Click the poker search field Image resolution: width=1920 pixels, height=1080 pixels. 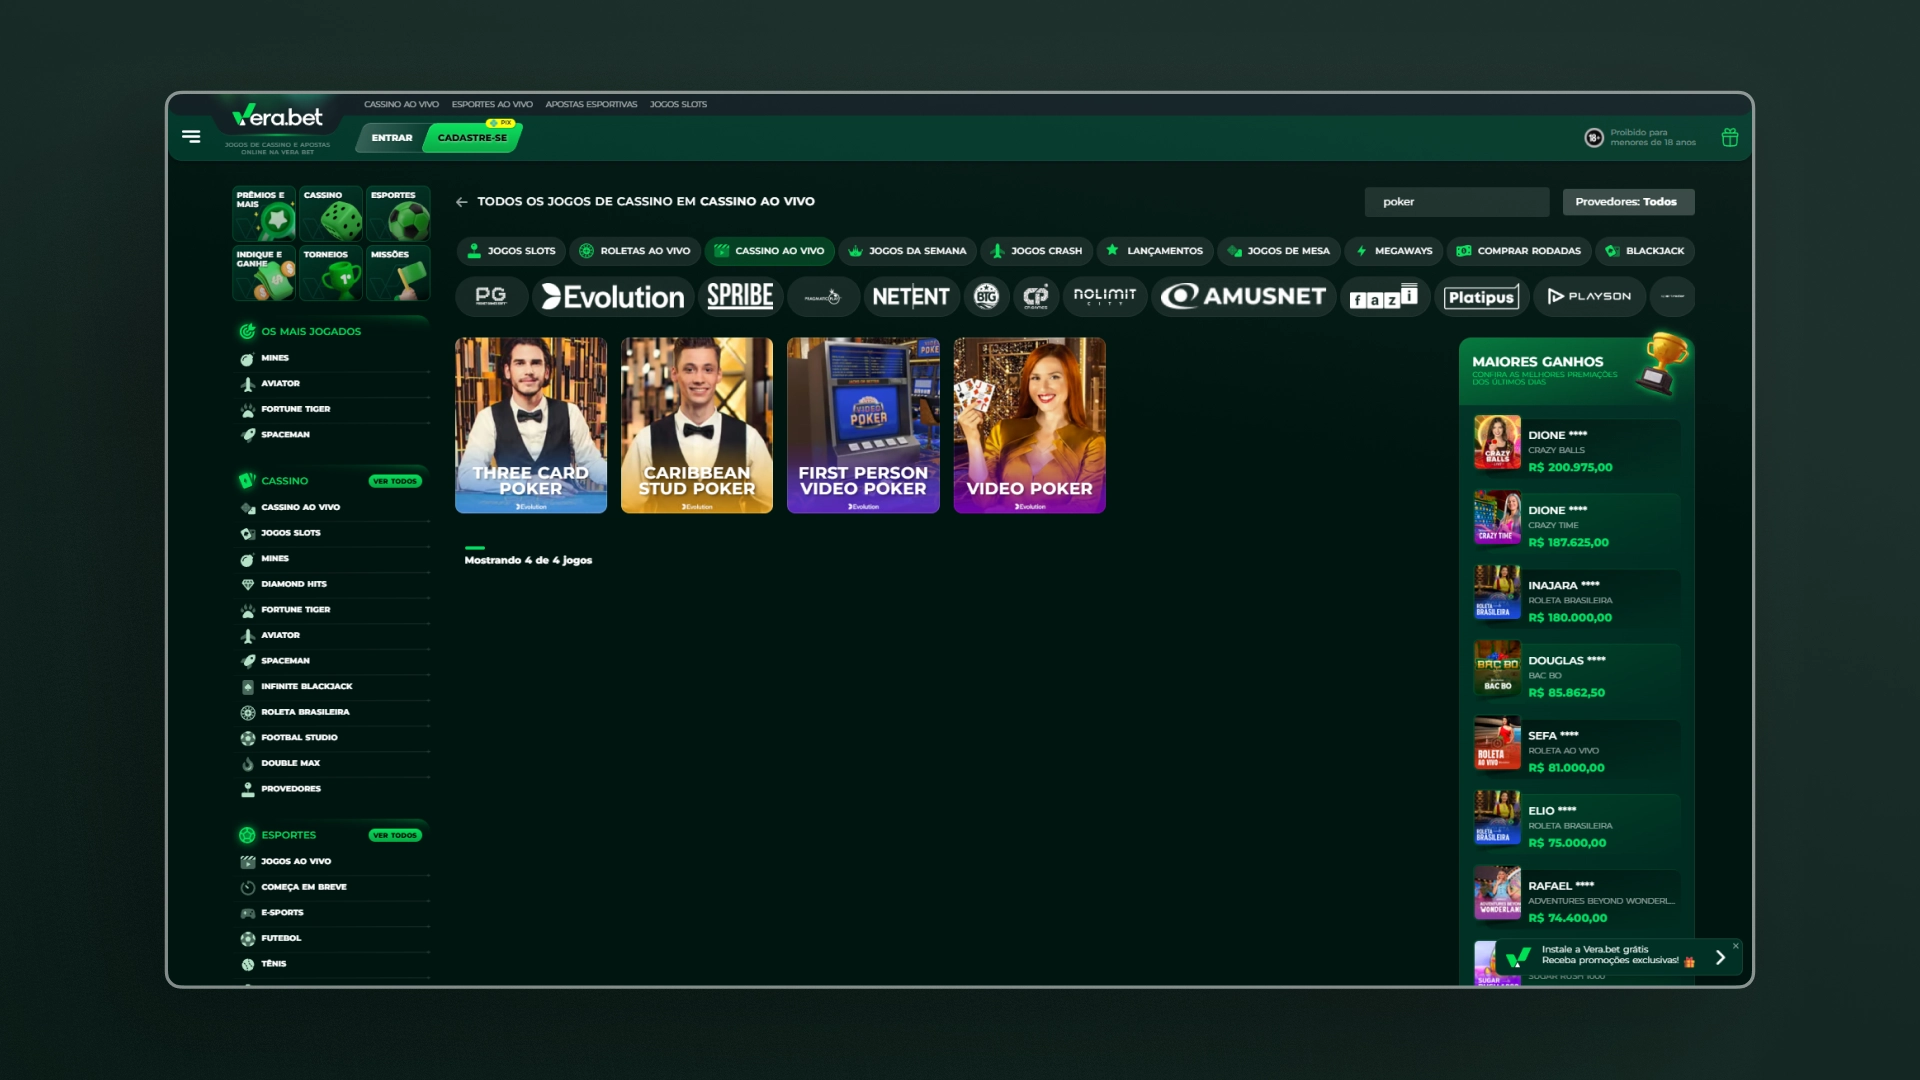[x=1455, y=202]
